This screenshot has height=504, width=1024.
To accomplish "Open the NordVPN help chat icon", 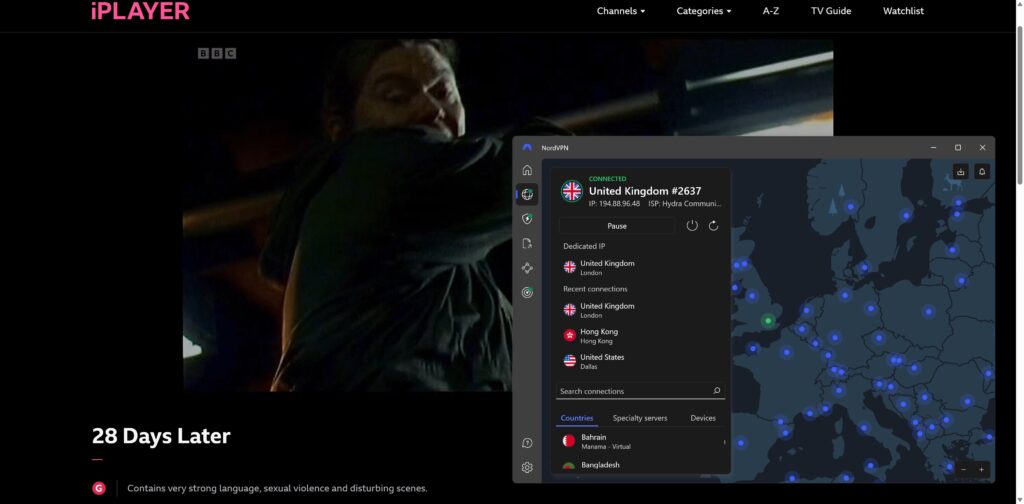I will tap(527, 443).
